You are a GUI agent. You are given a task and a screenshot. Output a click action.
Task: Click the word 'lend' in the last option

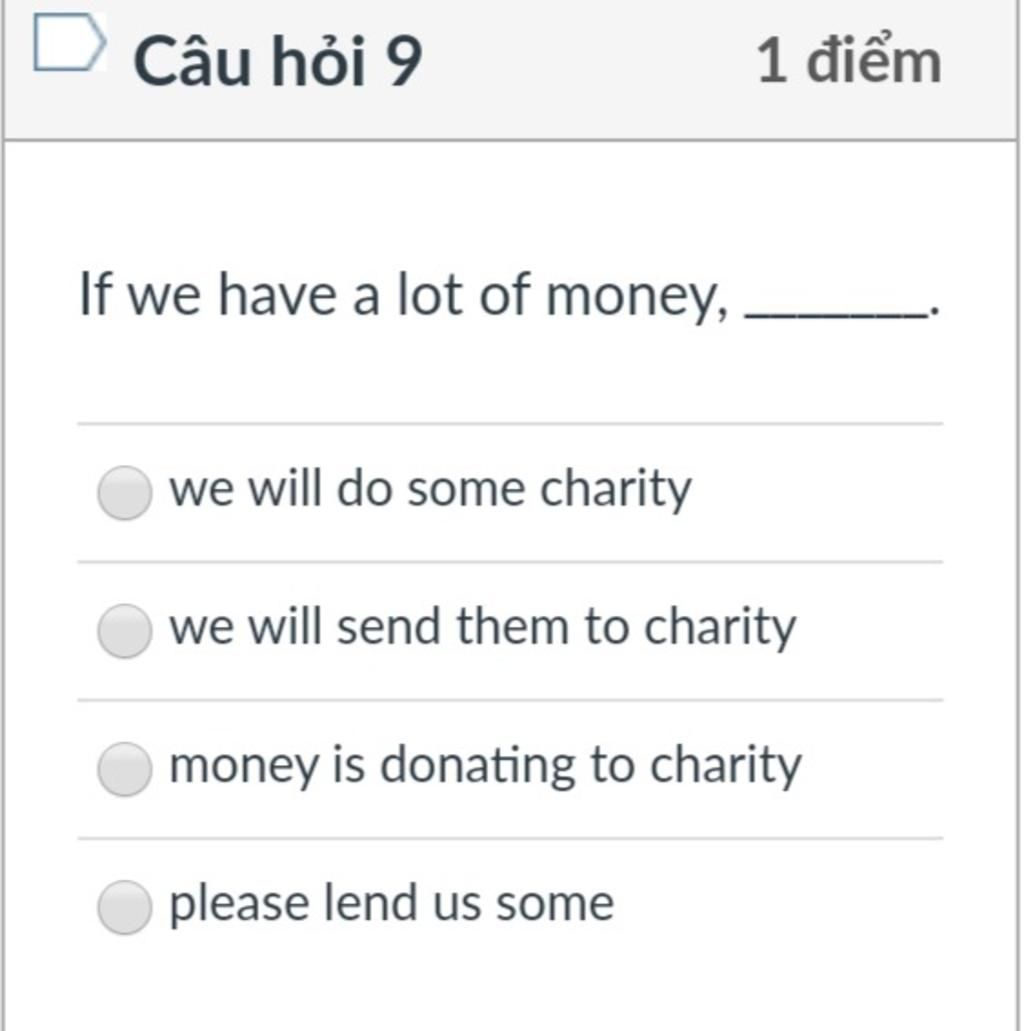click(x=371, y=902)
